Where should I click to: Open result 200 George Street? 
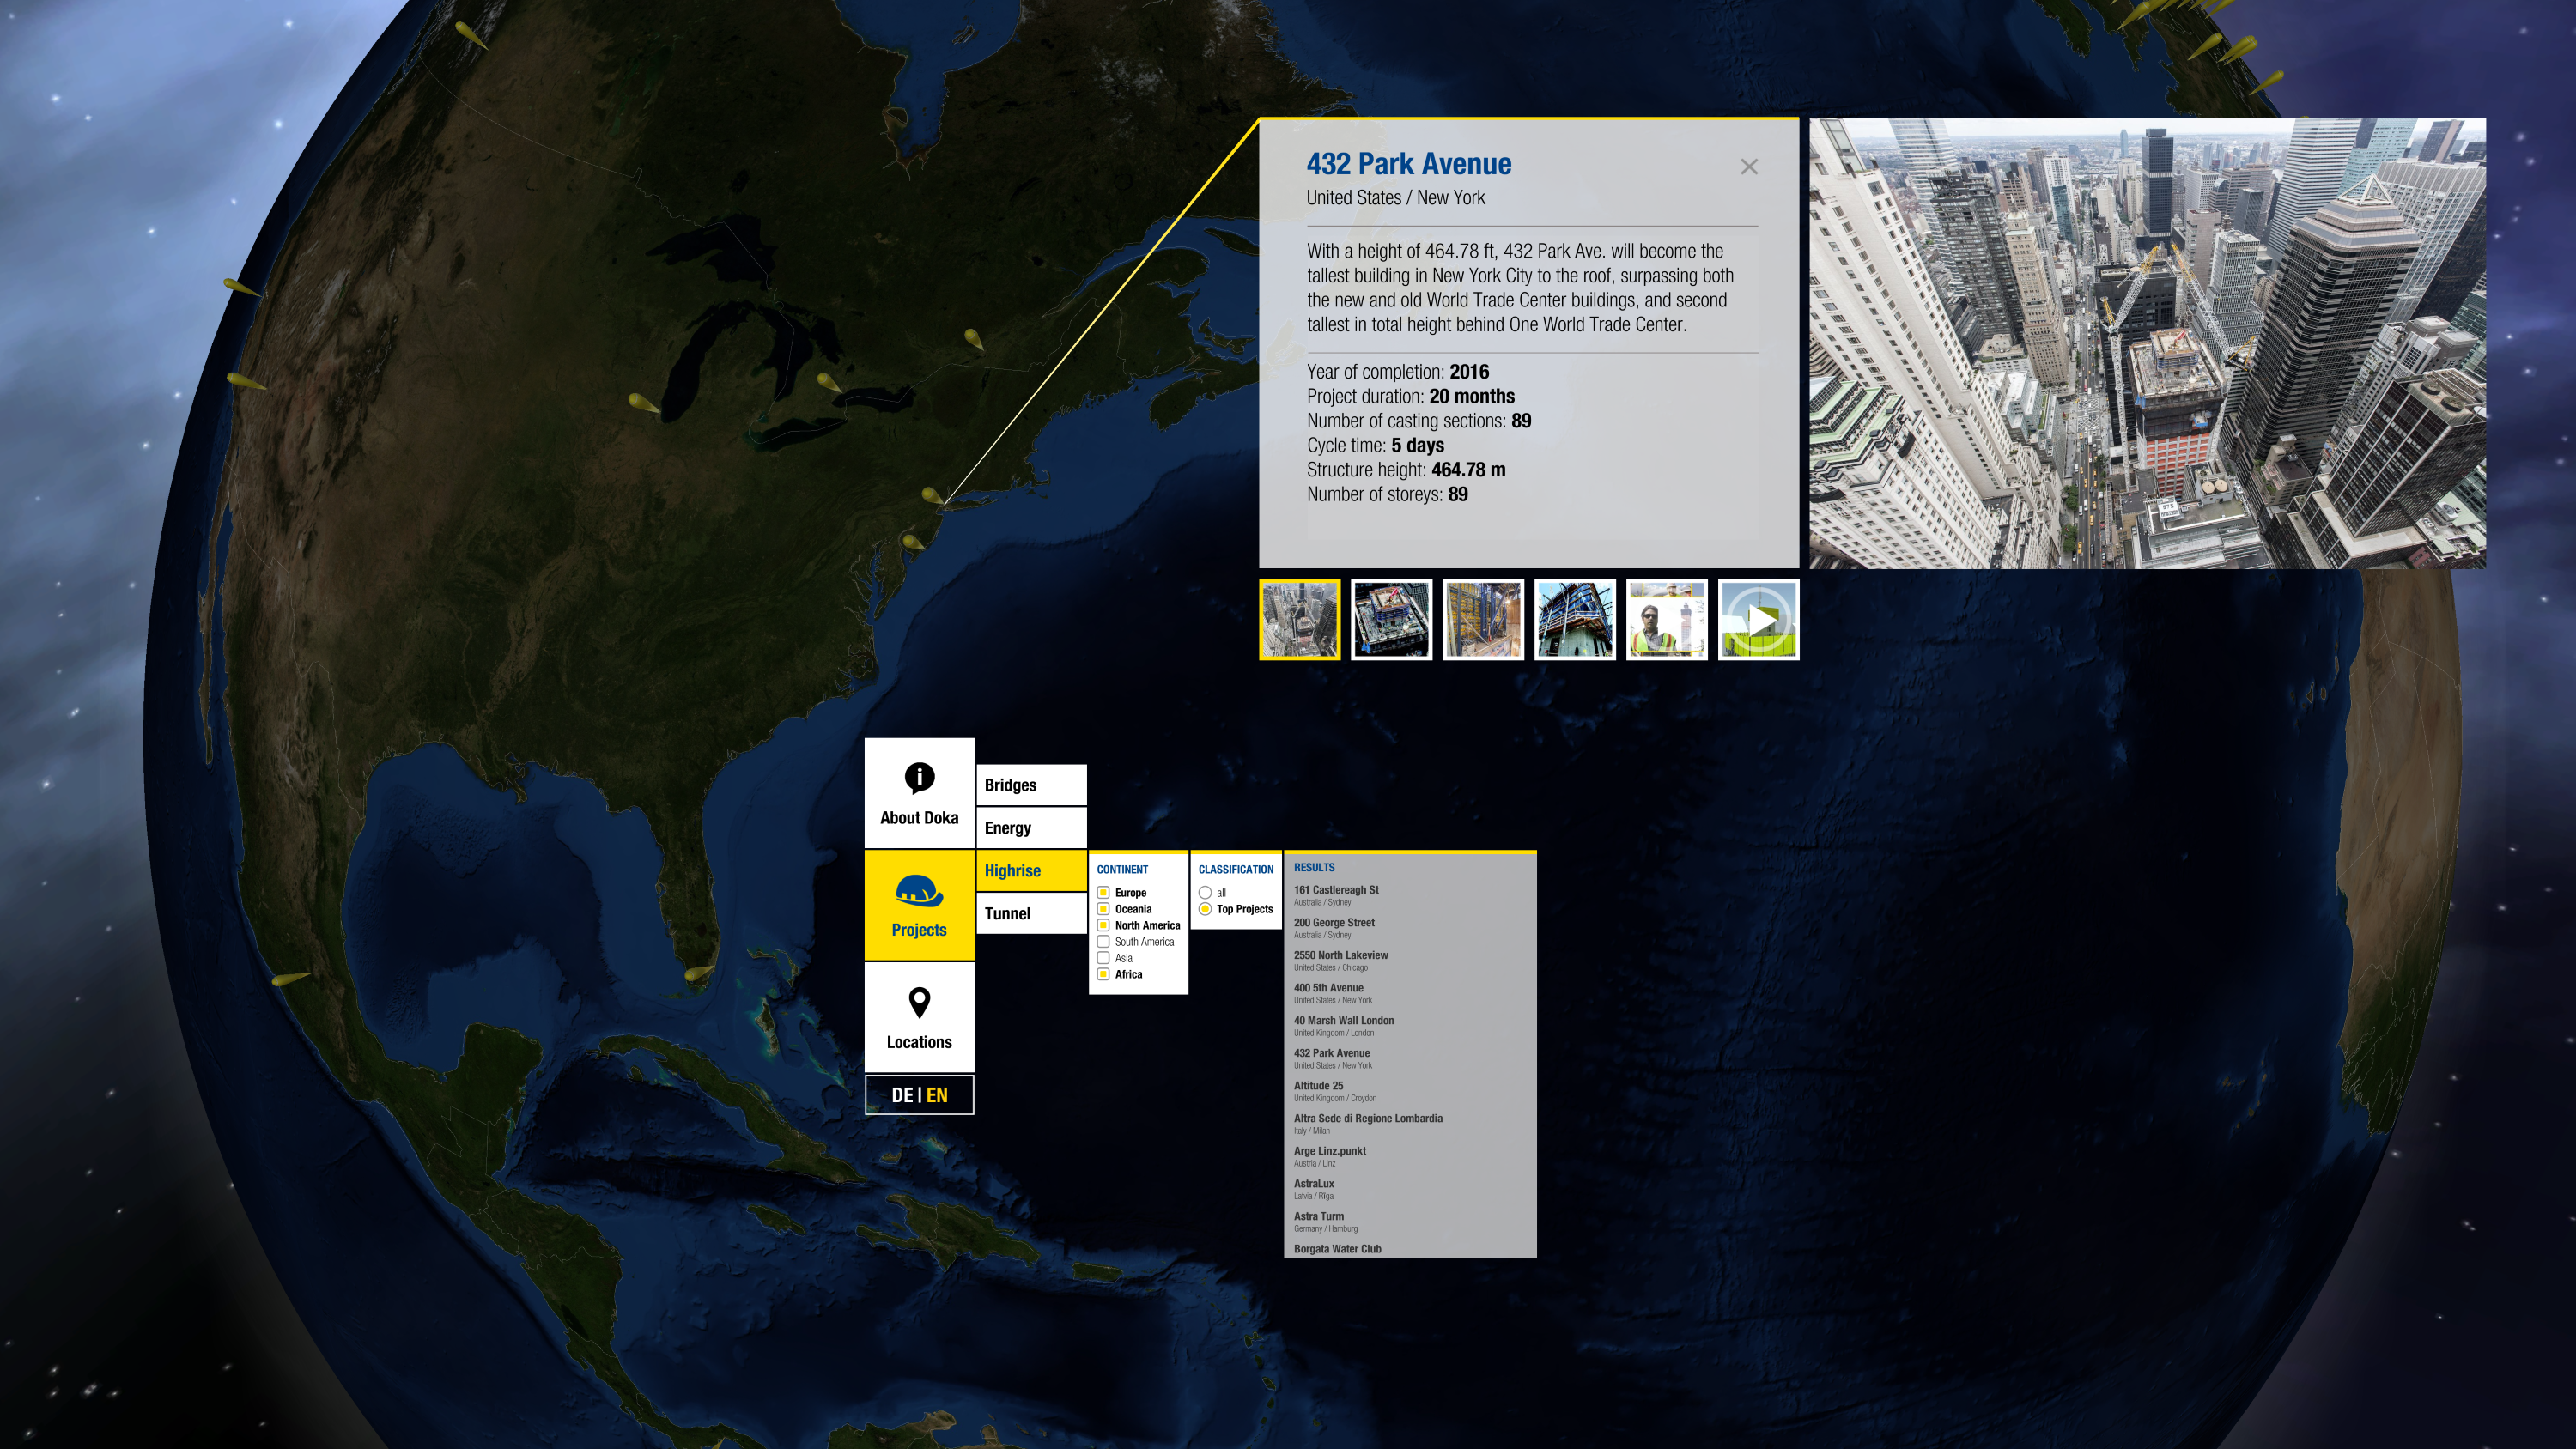click(x=1410, y=928)
